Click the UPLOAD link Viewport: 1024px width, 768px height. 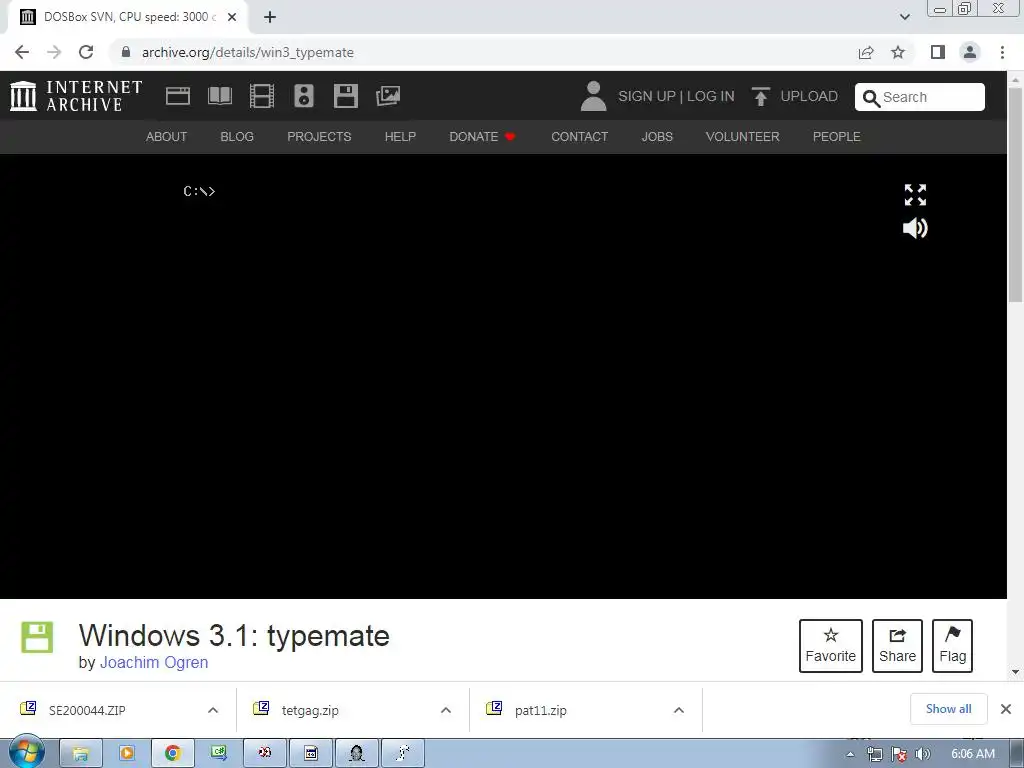tap(809, 96)
